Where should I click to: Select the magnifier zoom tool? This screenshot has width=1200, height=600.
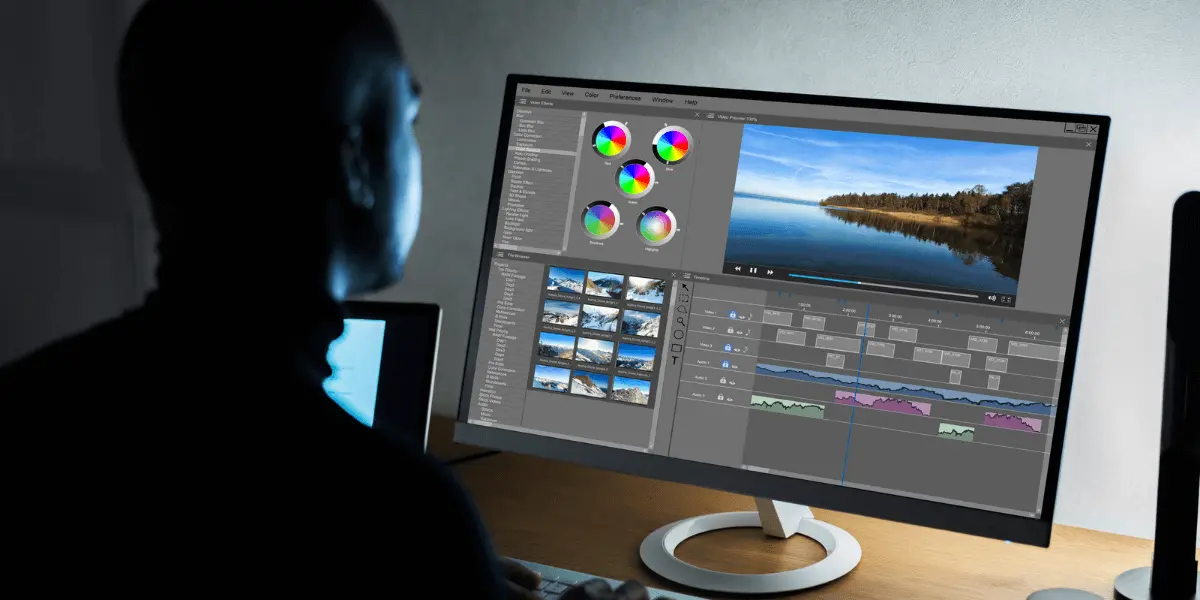681,321
